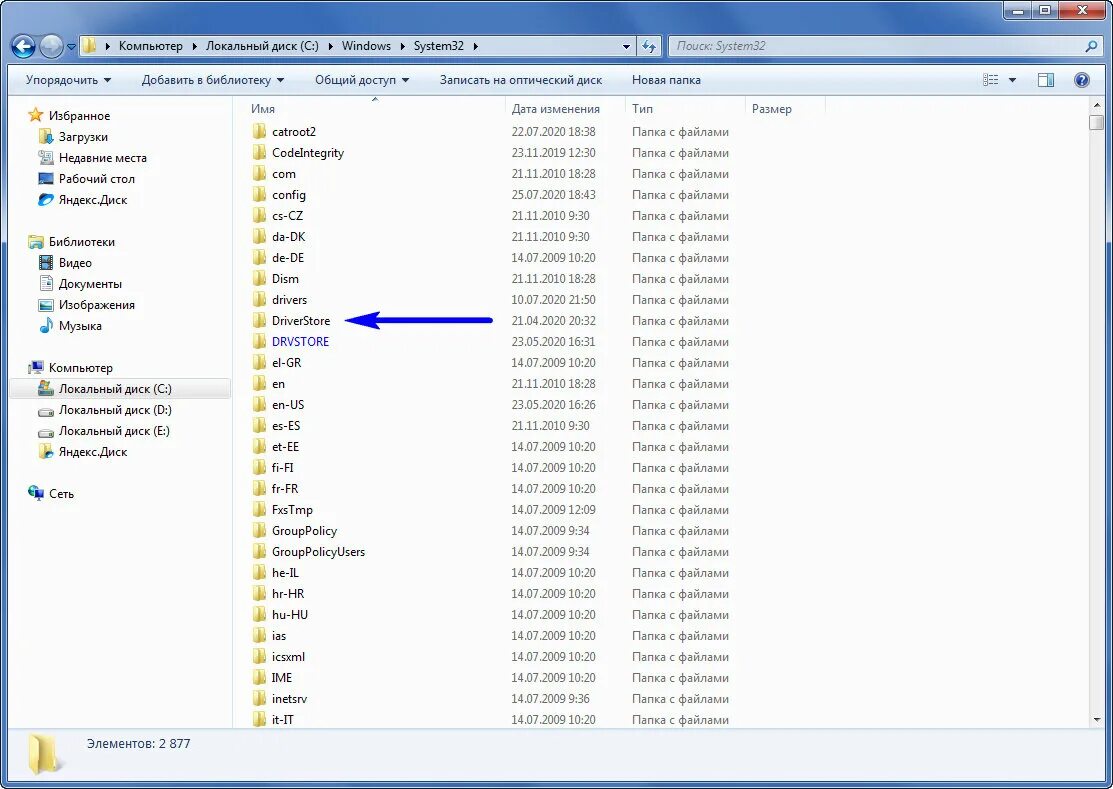The image size is (1113, 789).
Task: Select Библиотеки in navigation pane
Action: [82, 242]
